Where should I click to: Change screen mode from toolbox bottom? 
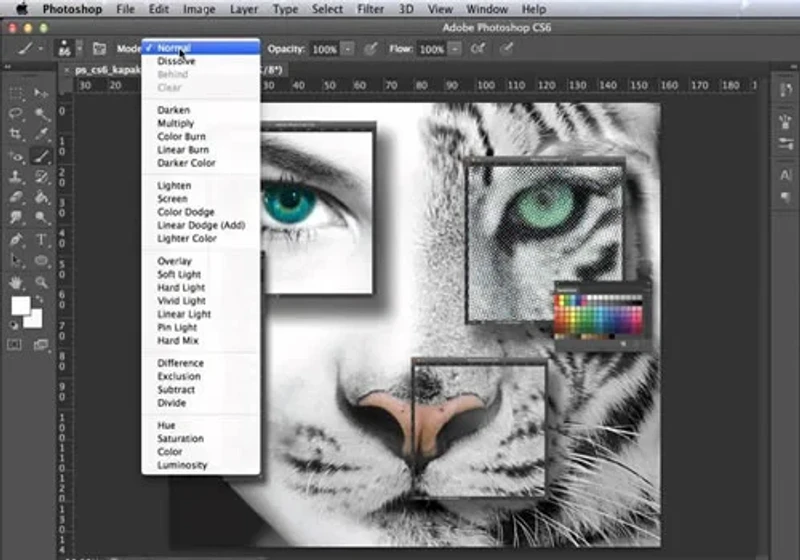tap(41, 345)
